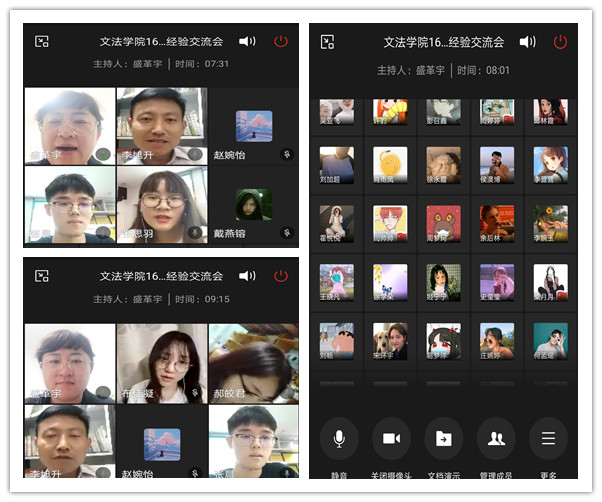Tap the picture-in-picture icon in the 09:15 meeting
This screenshot has height=502, width=602.
[x=41, y=276]
